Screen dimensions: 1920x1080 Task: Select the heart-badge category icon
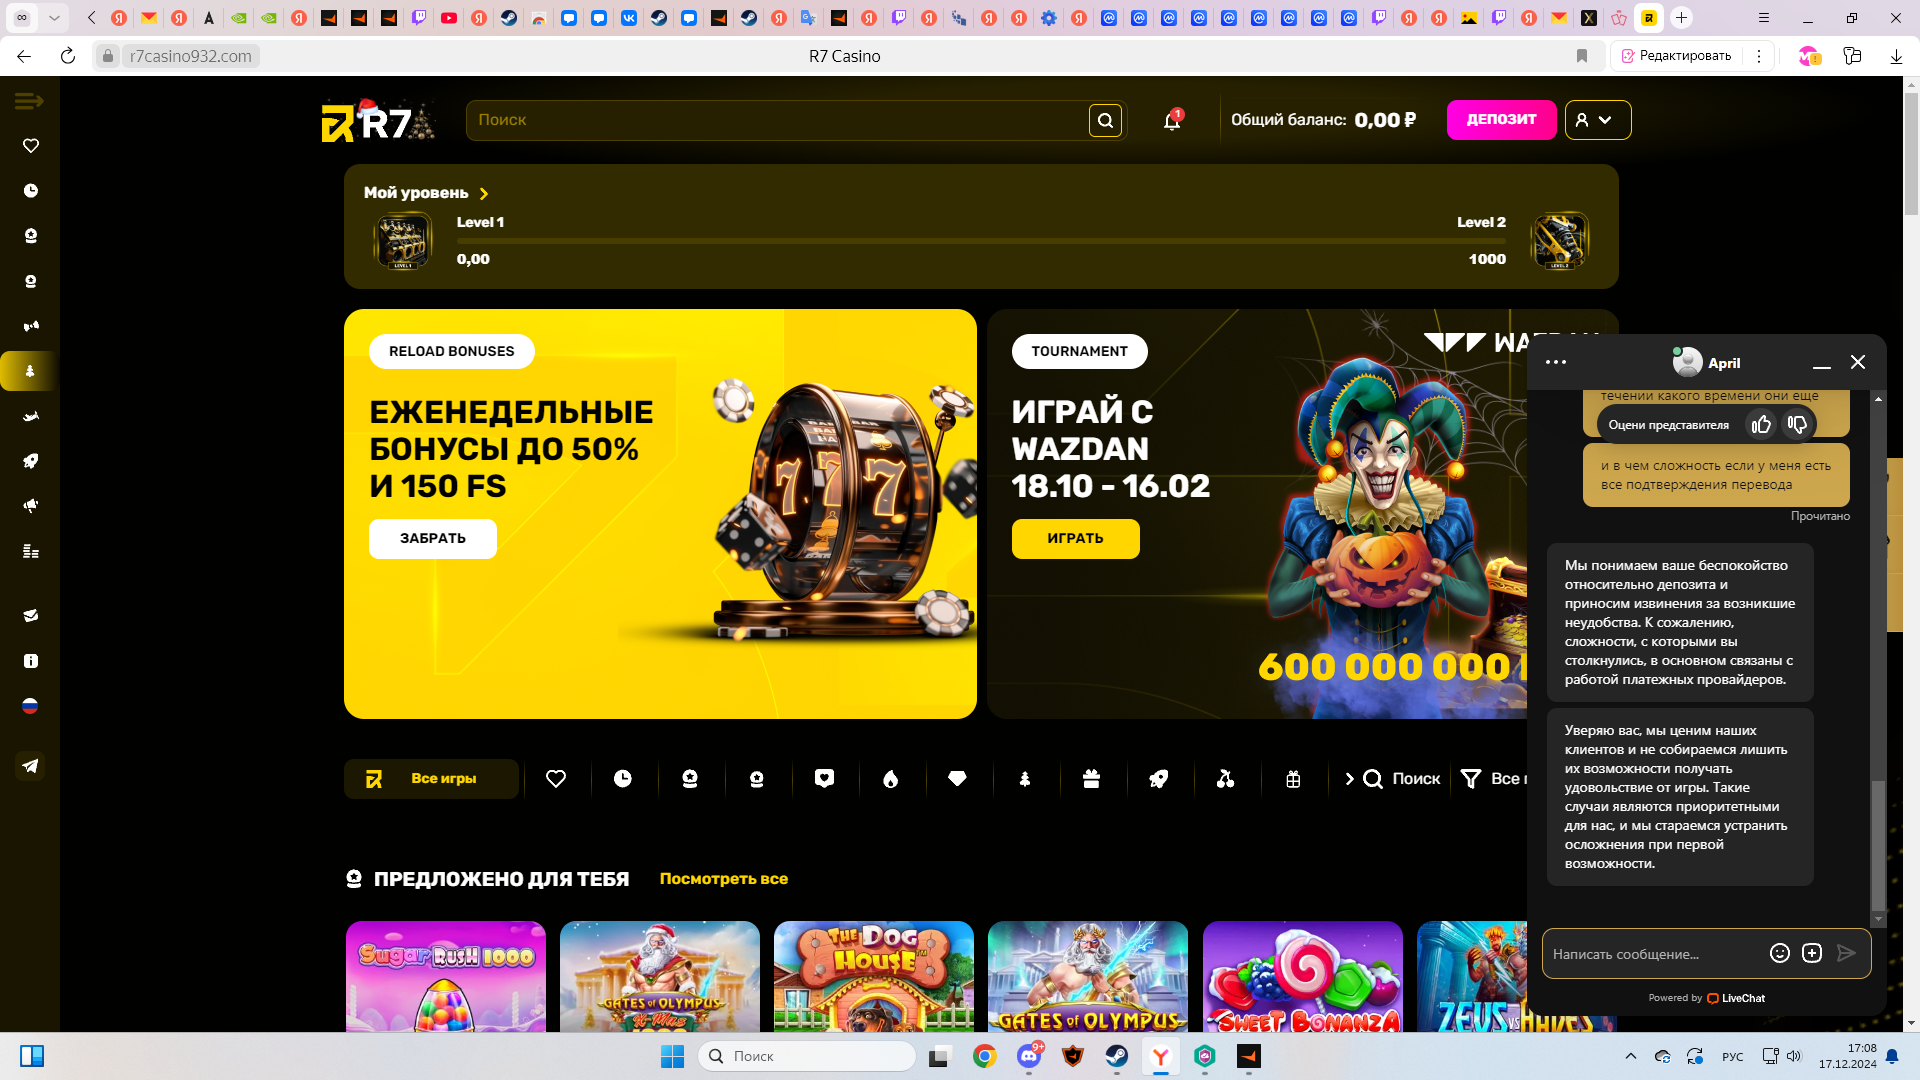(824, 779)
